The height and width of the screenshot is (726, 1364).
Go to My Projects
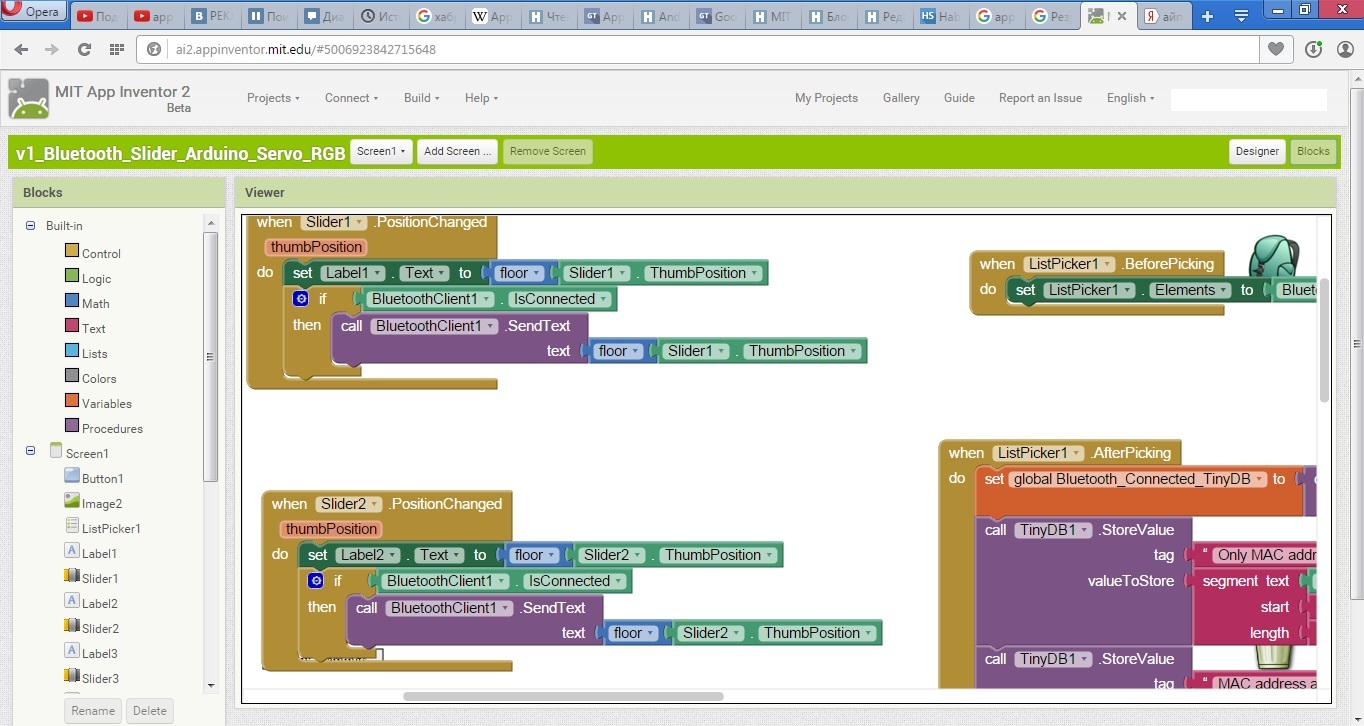pyautogui.click(x=826, y=98)
